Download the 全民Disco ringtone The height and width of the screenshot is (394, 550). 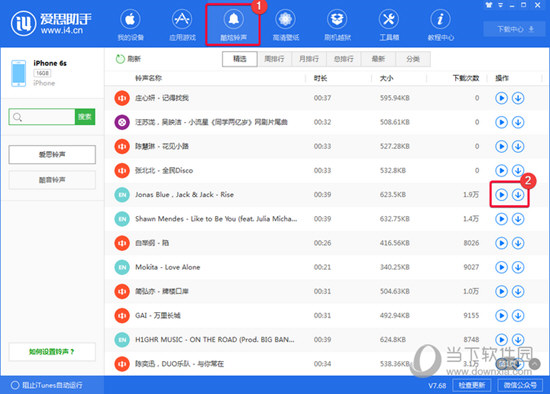(518, 171)
